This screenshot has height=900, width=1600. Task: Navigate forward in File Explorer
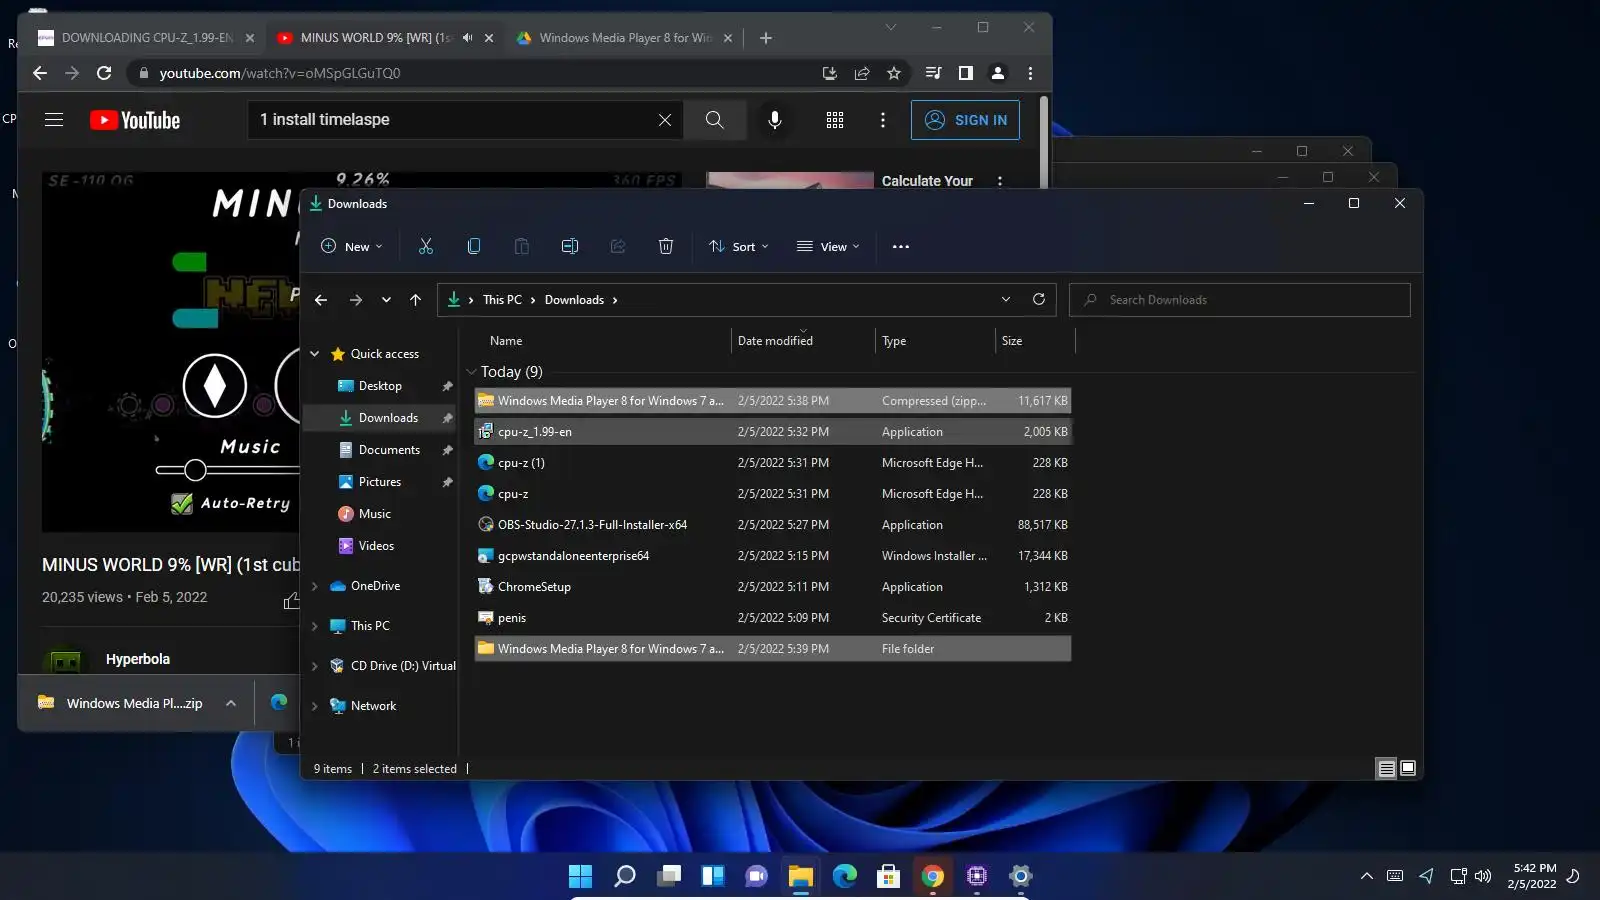(x=356, y=300)
